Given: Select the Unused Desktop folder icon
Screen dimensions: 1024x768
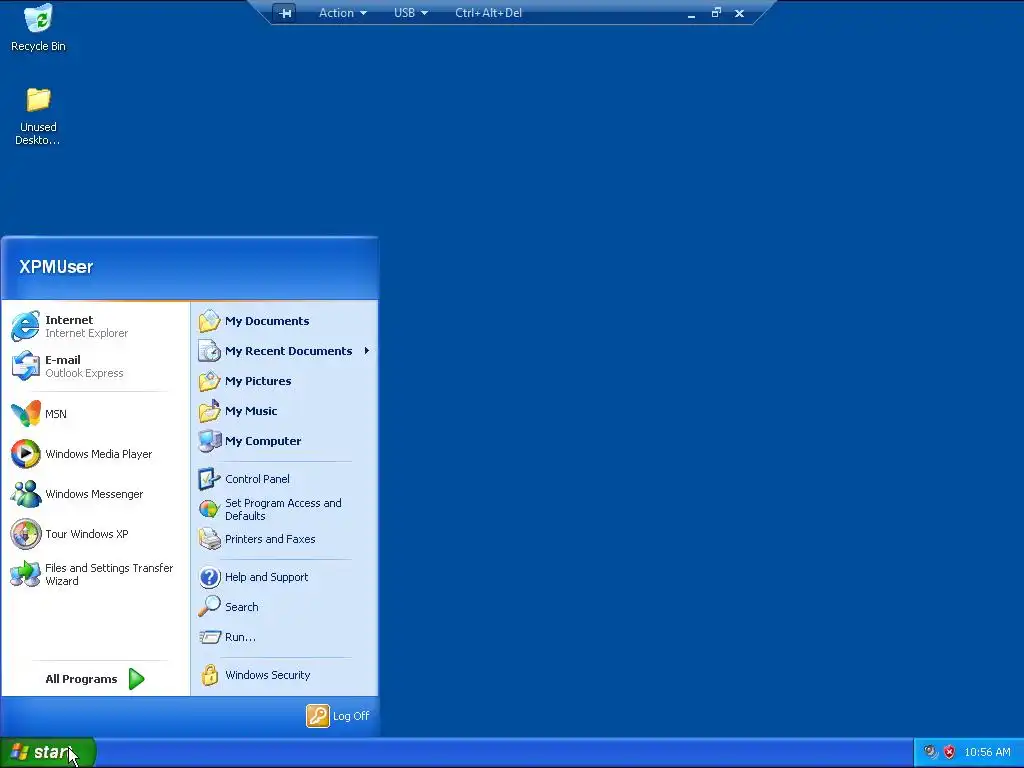Looking at the screenshot, I should click(38, 116).
